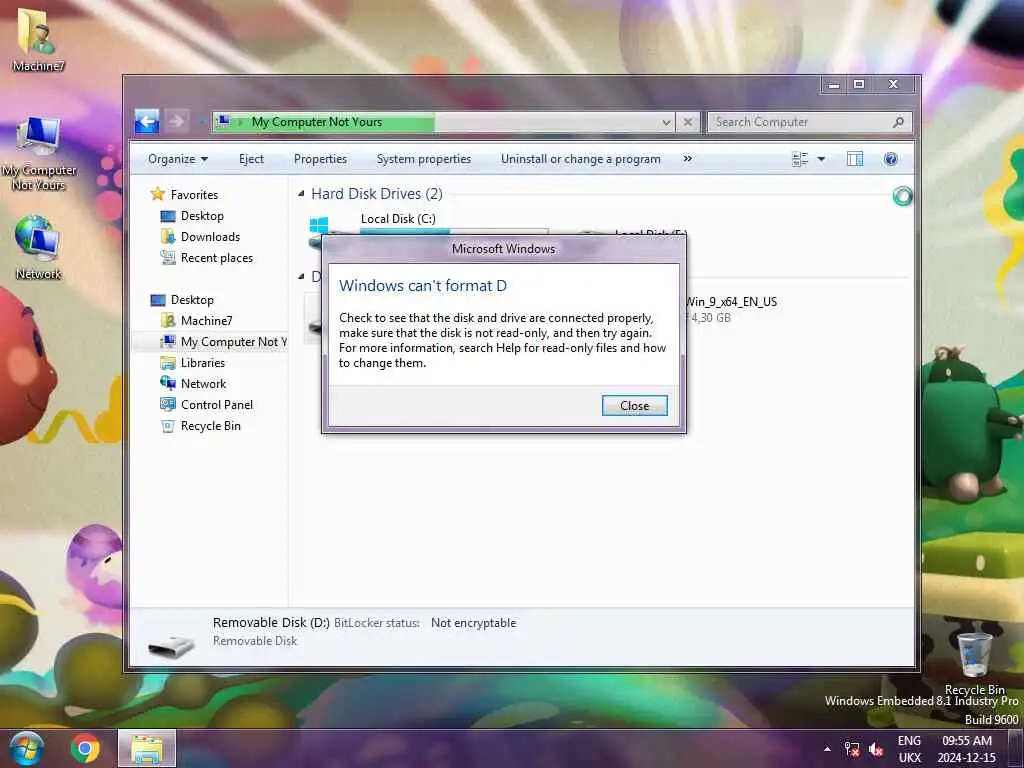Select the Desktop root tree item
This screenshot has width=1024, height=768.
coord(192,300)
